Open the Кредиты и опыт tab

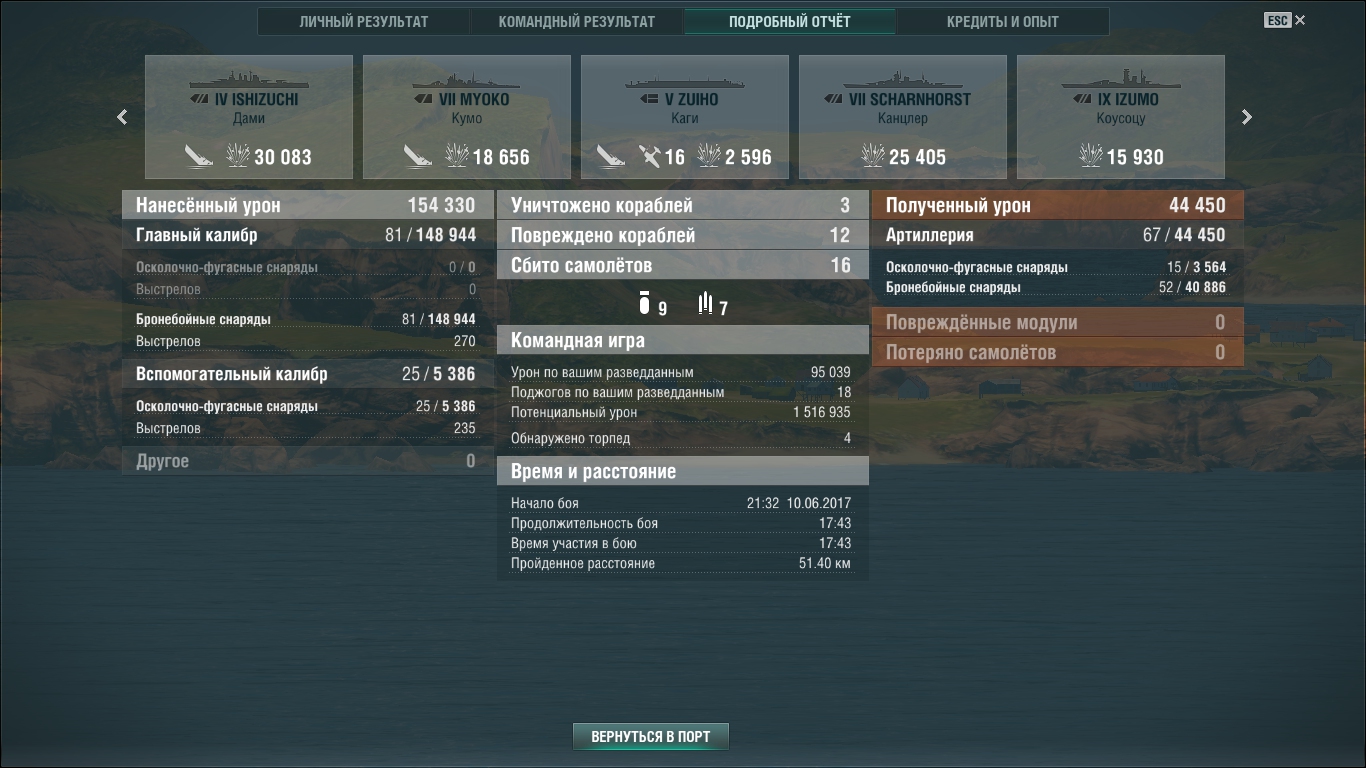coord(1003,21)
